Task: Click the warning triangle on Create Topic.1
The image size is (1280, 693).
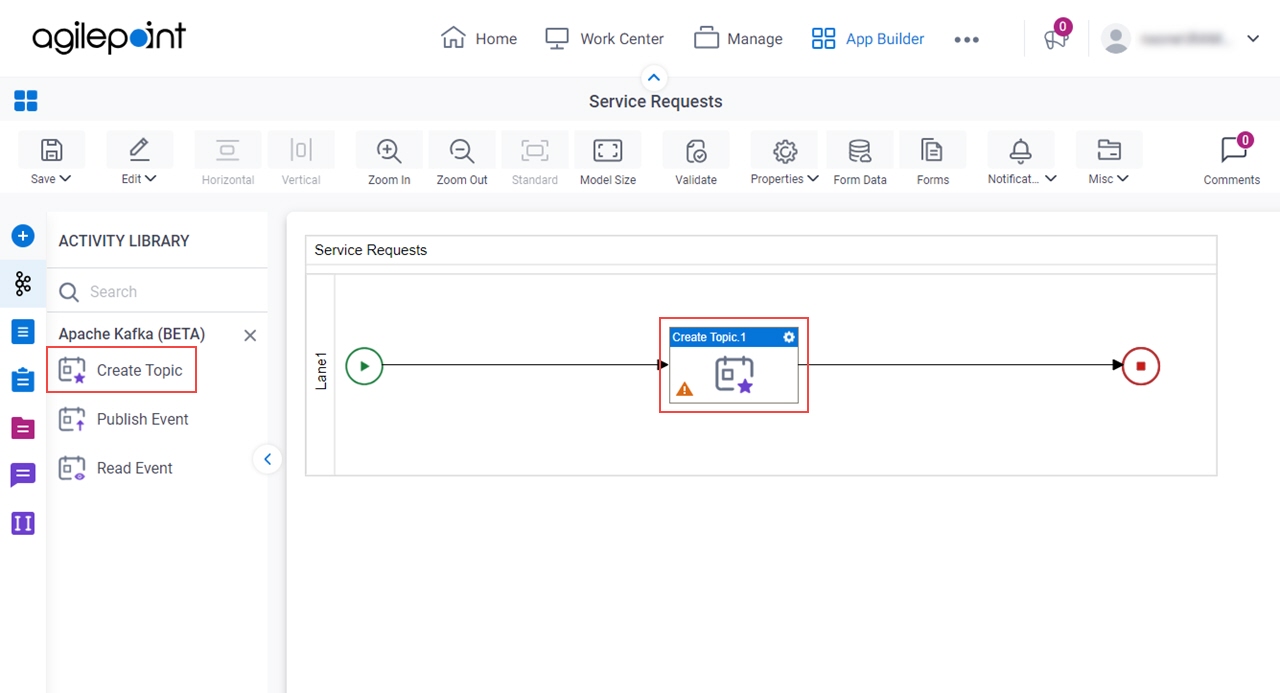Action: [684, 389]
